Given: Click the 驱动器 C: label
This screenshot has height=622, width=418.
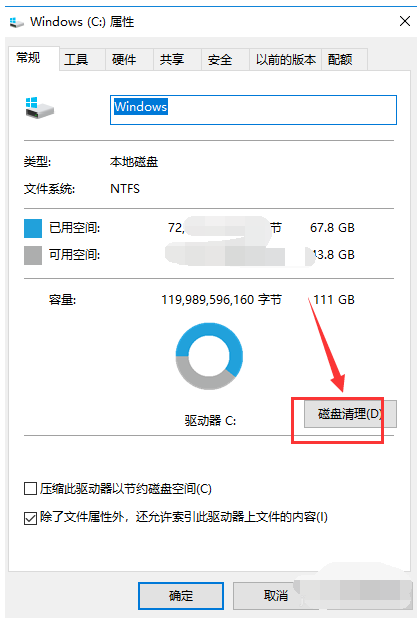Looking at the screenshot, I should pyautogui.click(x=210, y=420).
